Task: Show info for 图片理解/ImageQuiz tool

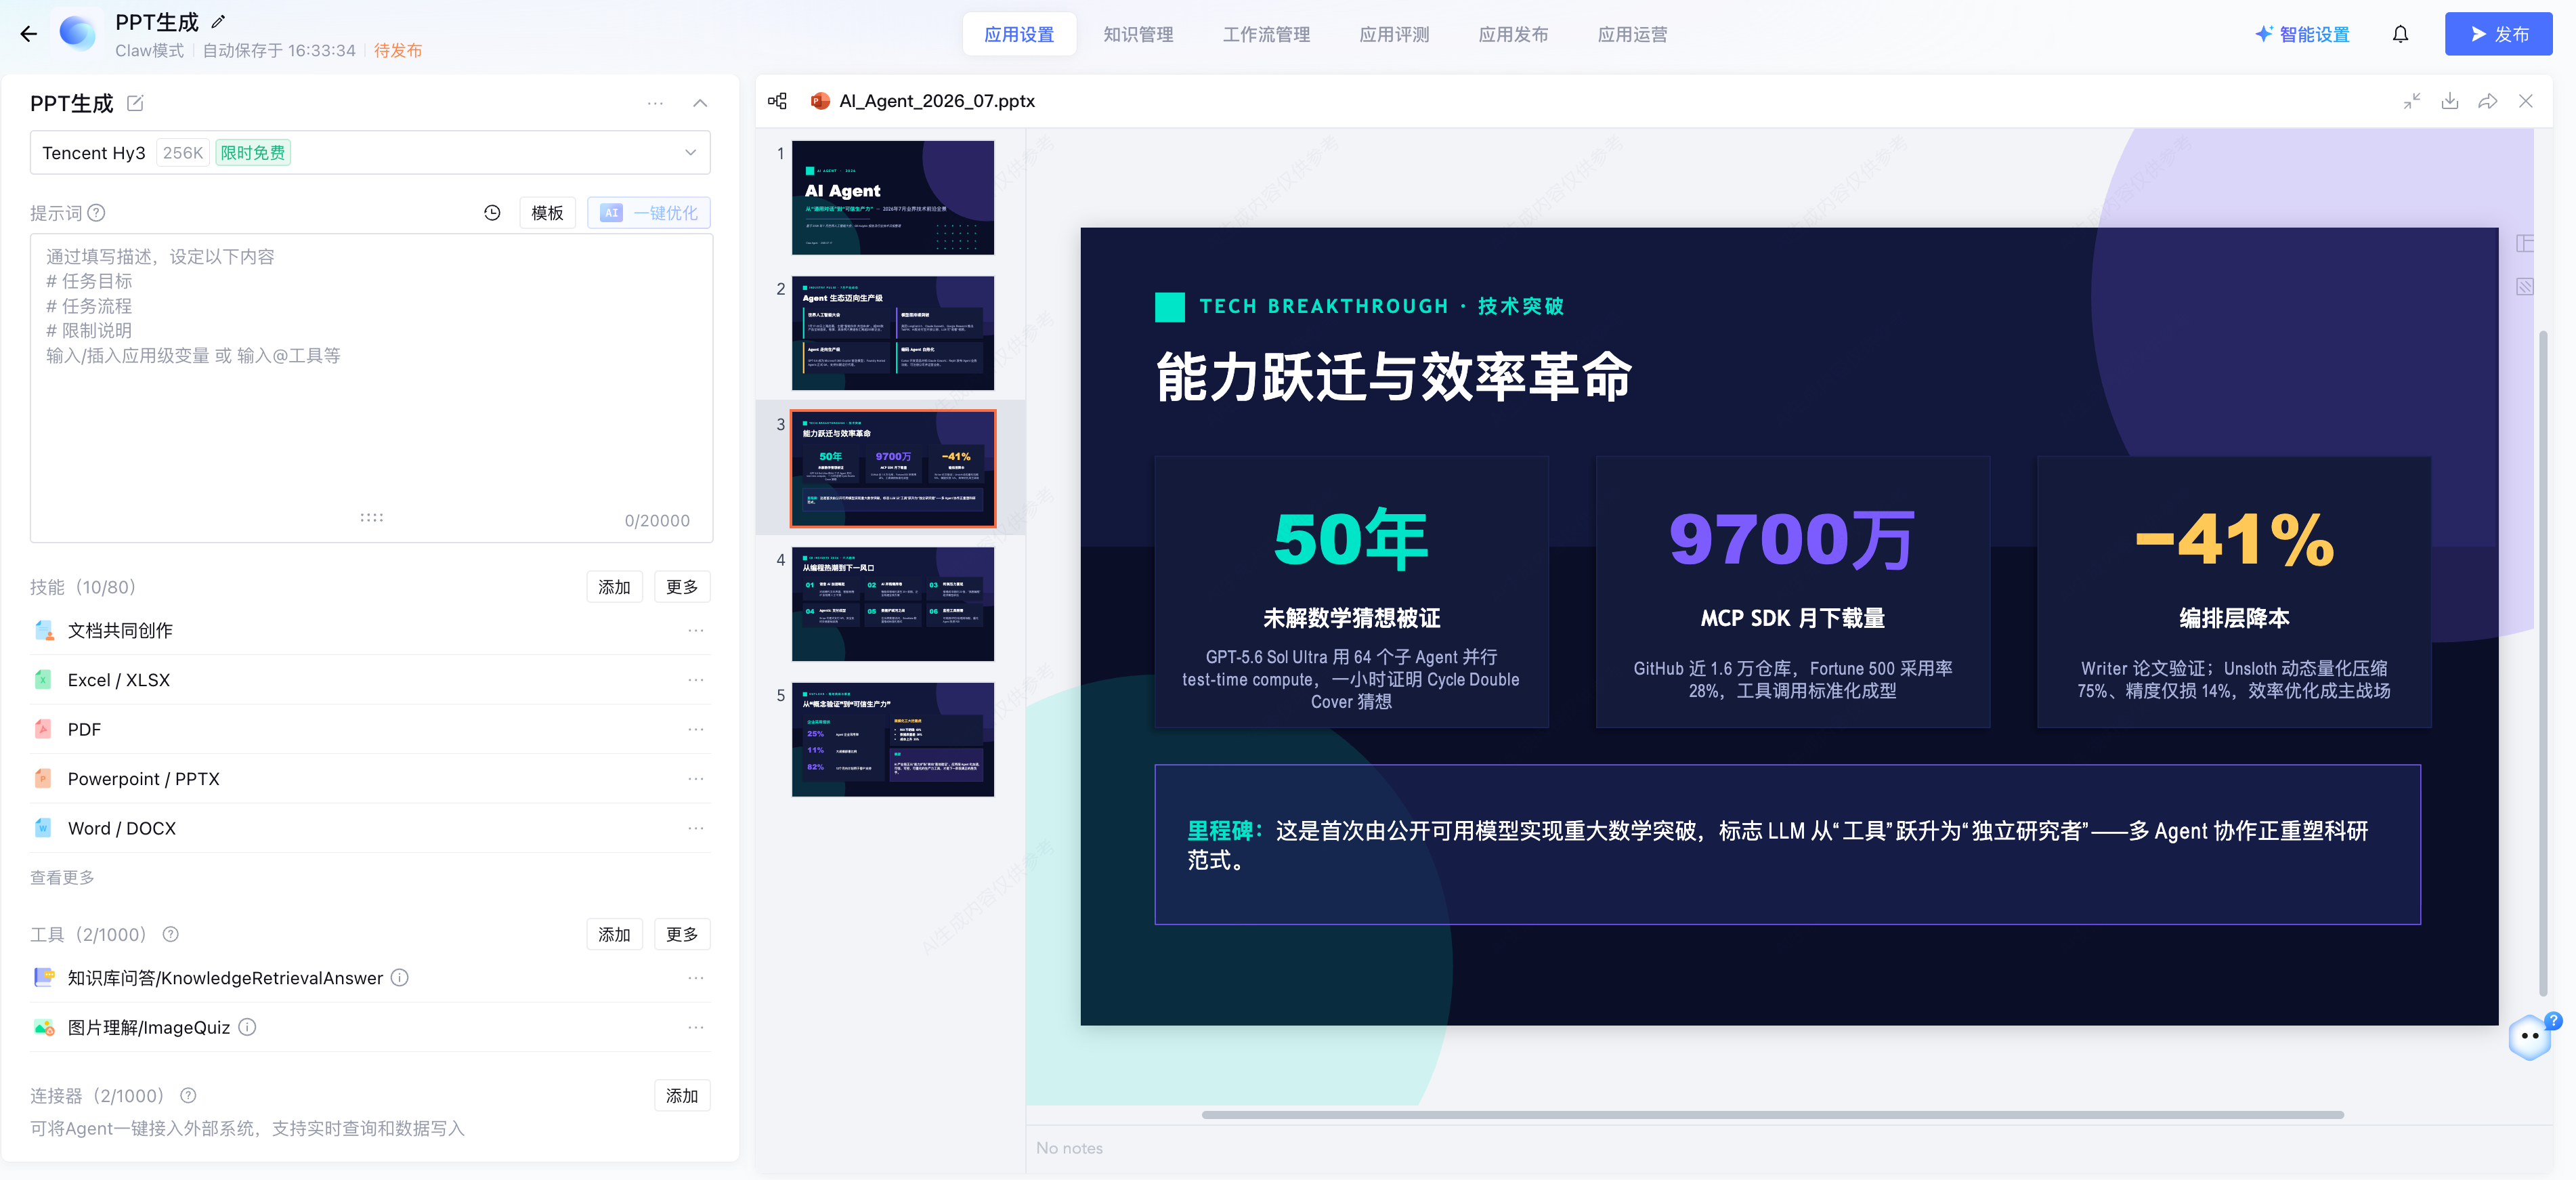Action: click(x=247, y=1026)
